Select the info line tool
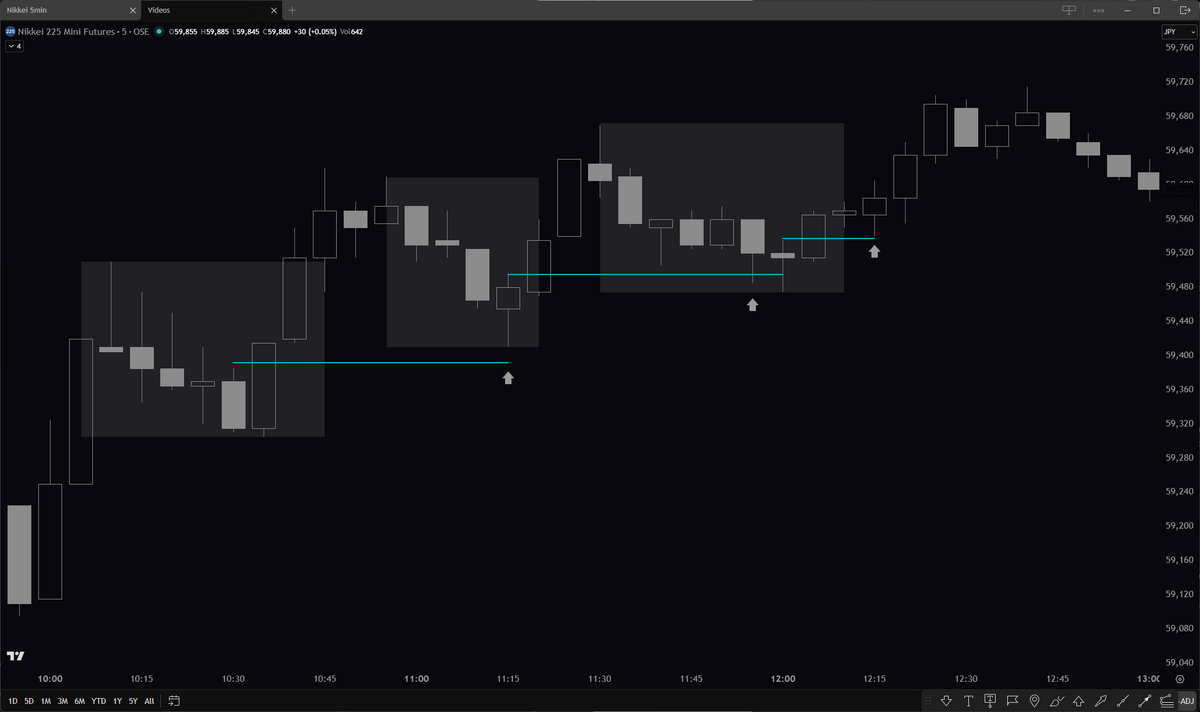This screenshot has height=712, width=1200. (1144, 701)
